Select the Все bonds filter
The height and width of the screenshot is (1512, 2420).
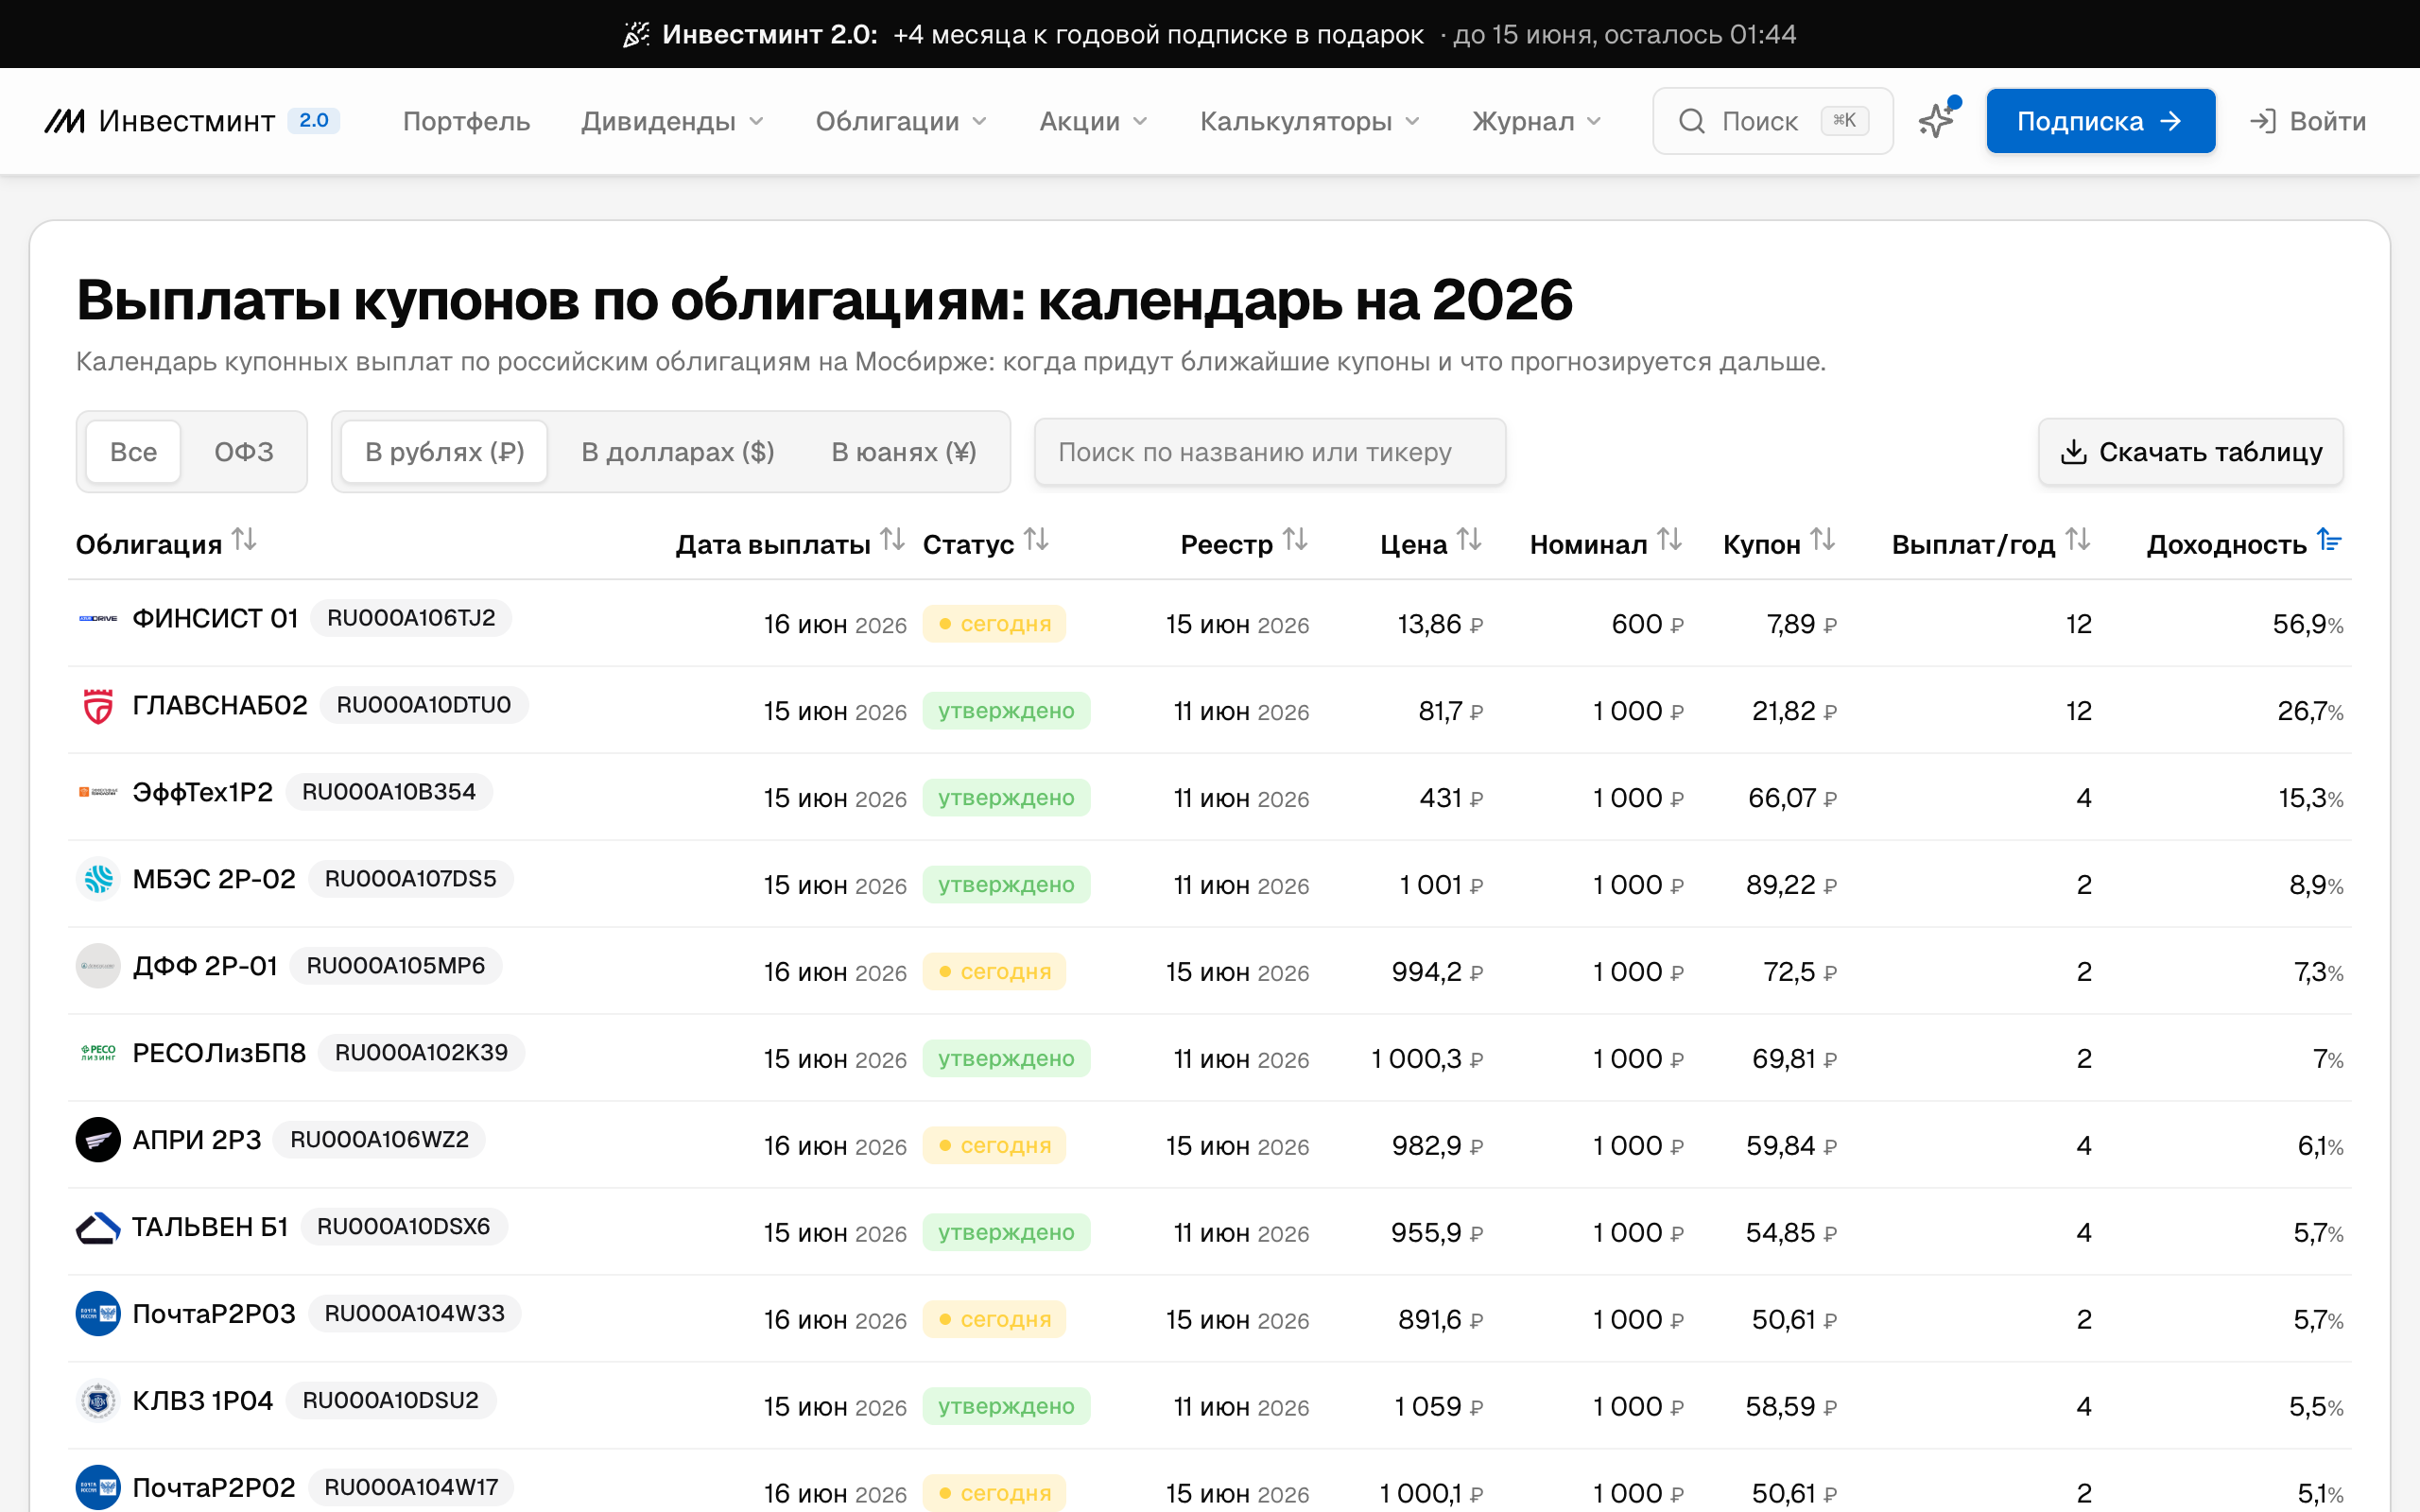click(x=133, y=452)
